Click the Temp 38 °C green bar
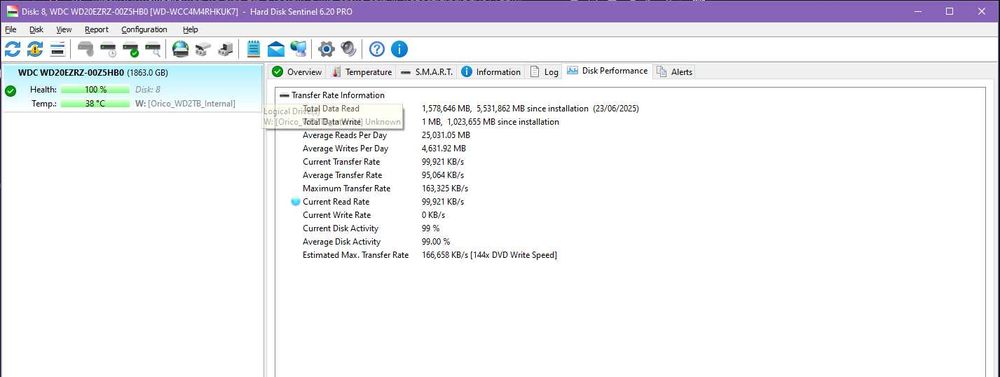 point(95,103)
